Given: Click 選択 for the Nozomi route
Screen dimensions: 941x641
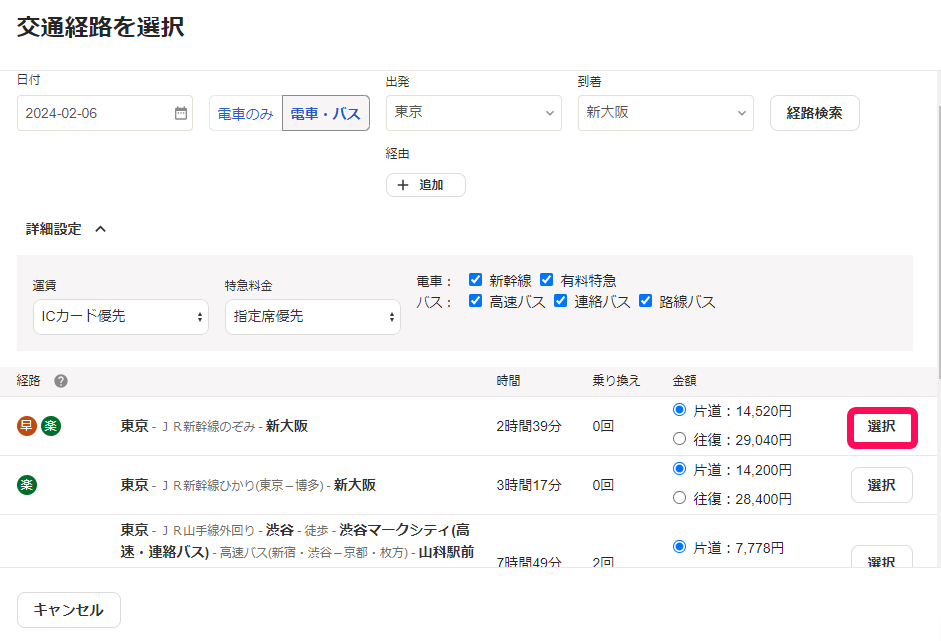Looking at the screenshot, I should (x=882, y=427).
